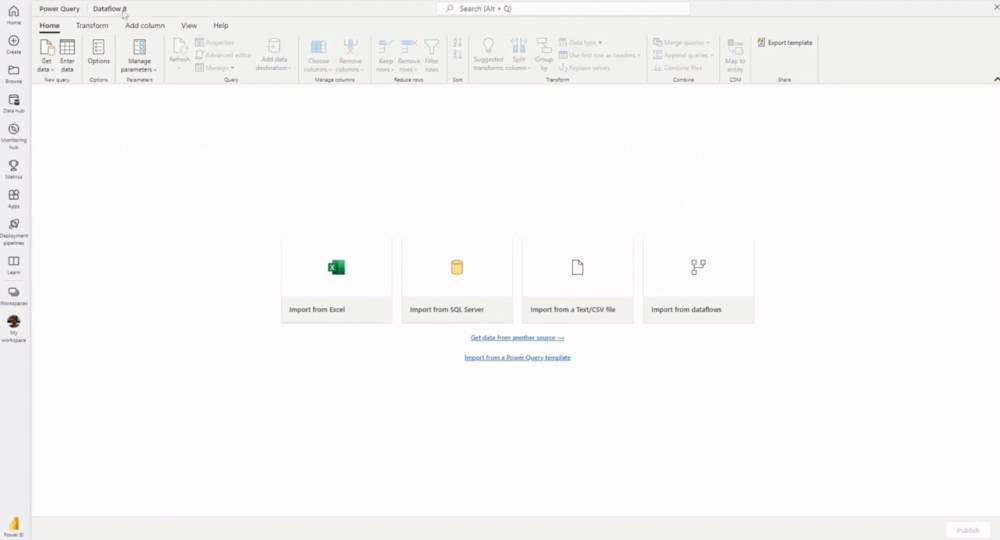The image size is (1000, 540).
Task: Open Data hub in left sidebar
Action: tap(13, 104)
